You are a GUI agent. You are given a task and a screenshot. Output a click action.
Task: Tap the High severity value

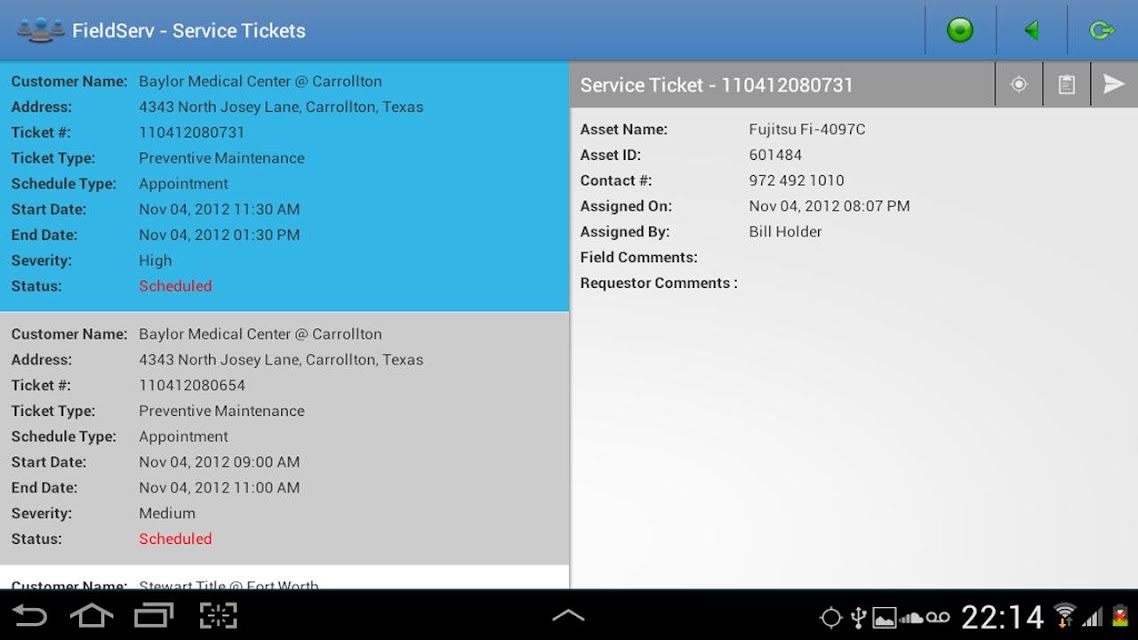(155, 260)
